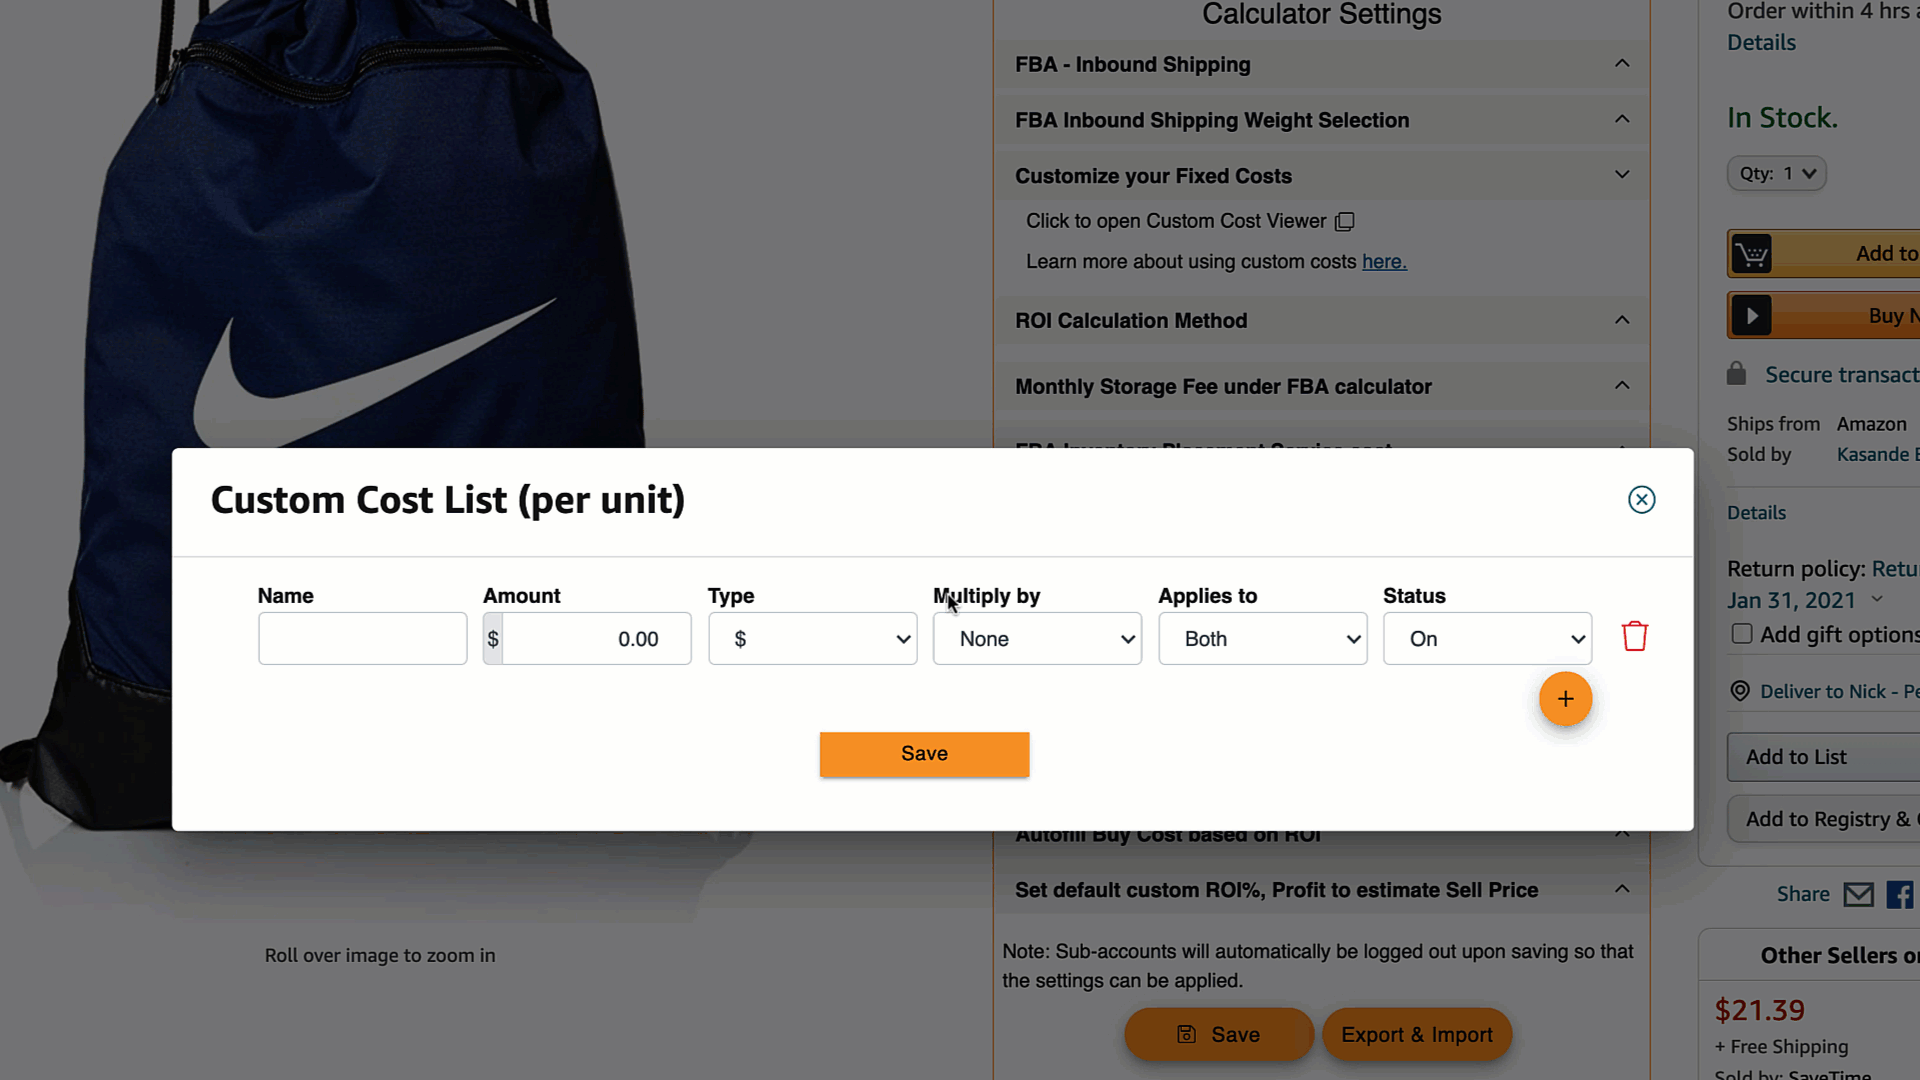Change the Status dropdown from On

tap(1487, 639)
